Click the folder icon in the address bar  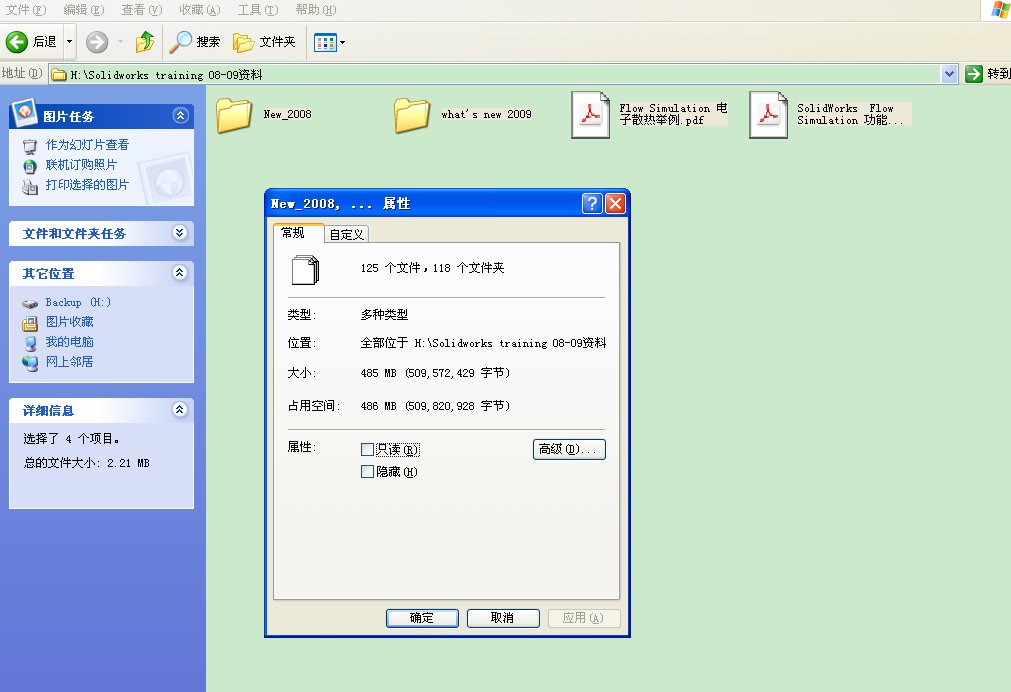pos(59,75)
